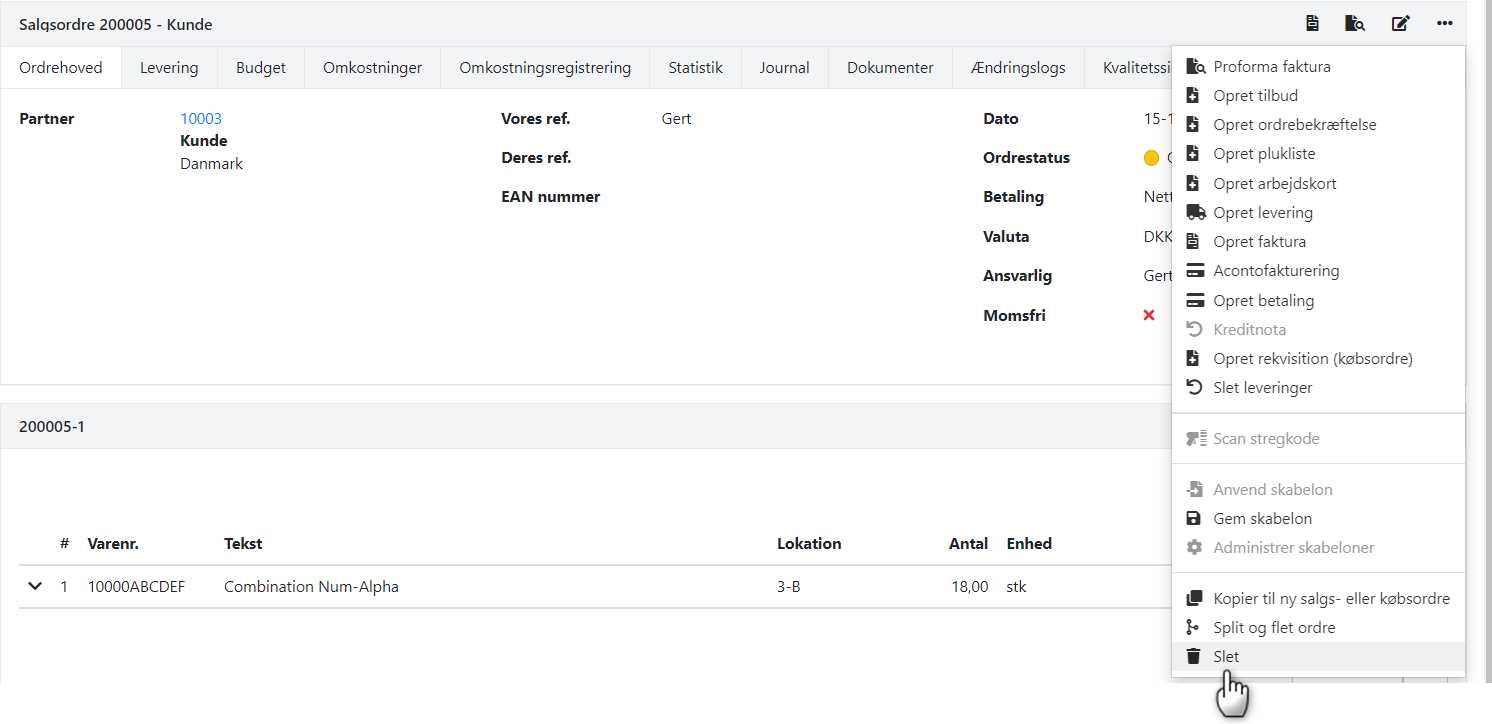Click the document icon in the order header
1492x724 pixels.
1312,24
